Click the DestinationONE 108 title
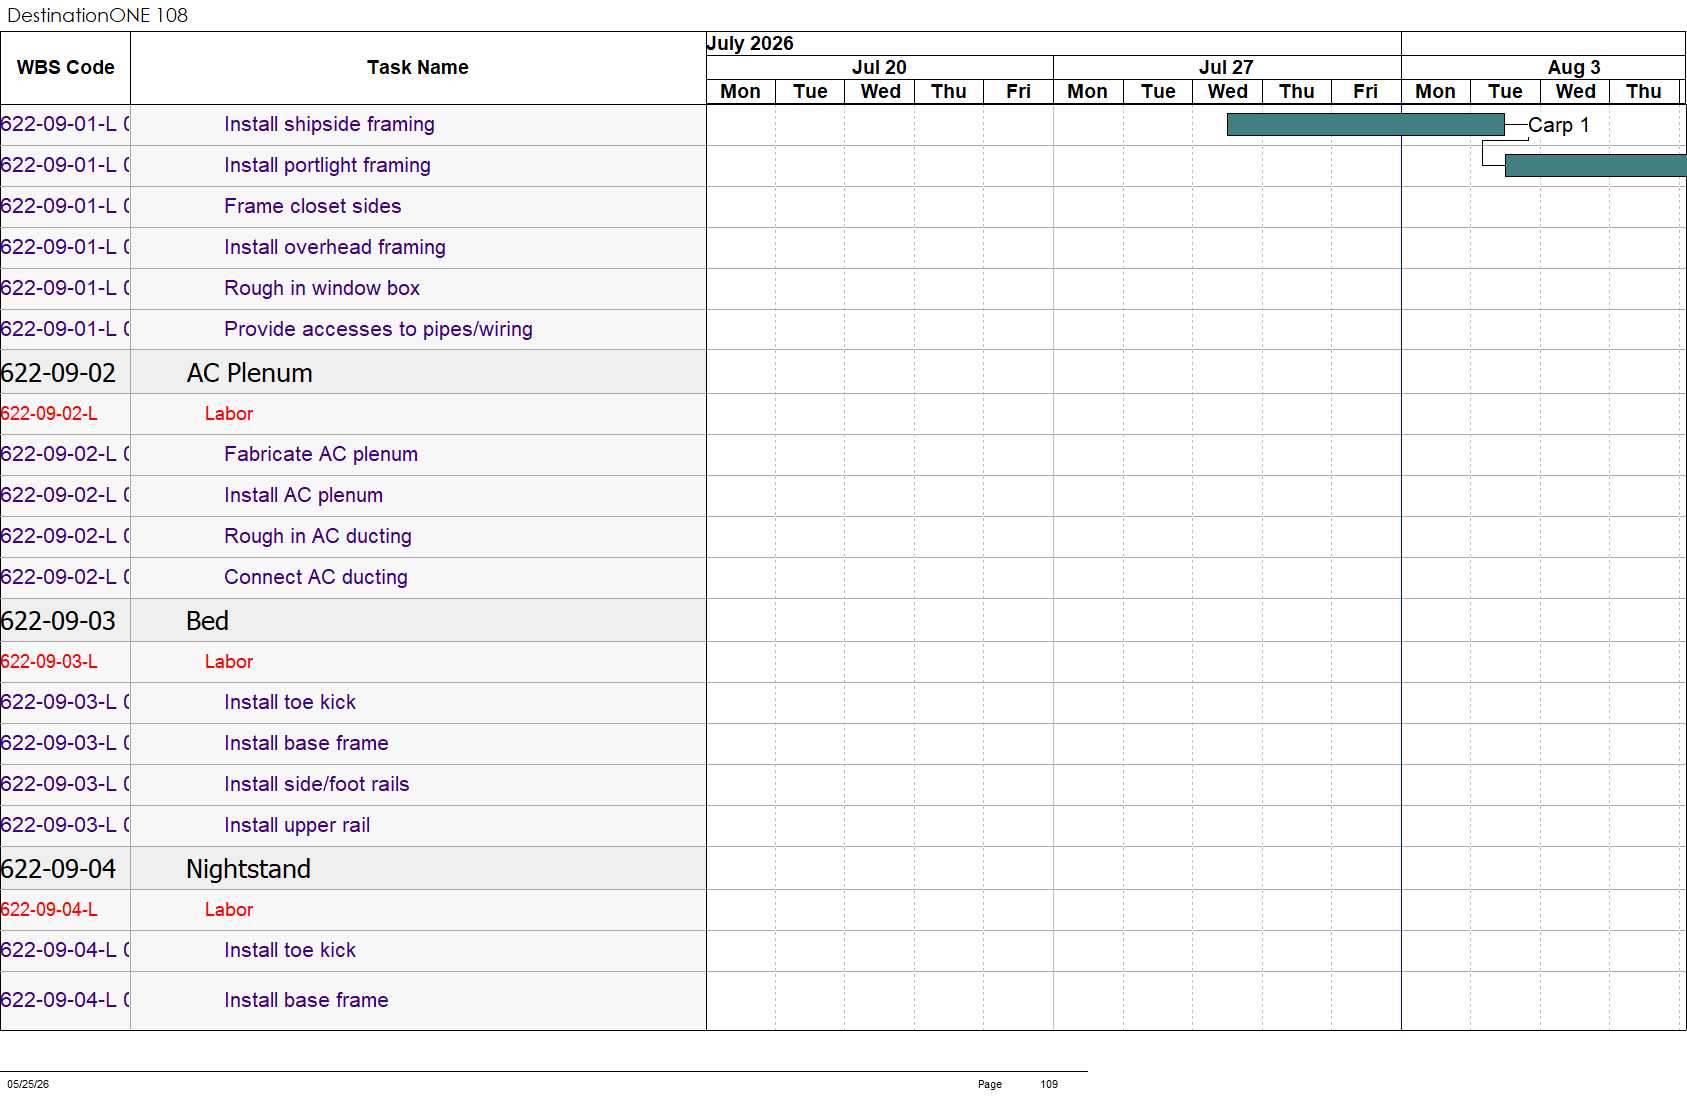The width and height of the screenshot is (1687, 1097). [x=97, y=15]
